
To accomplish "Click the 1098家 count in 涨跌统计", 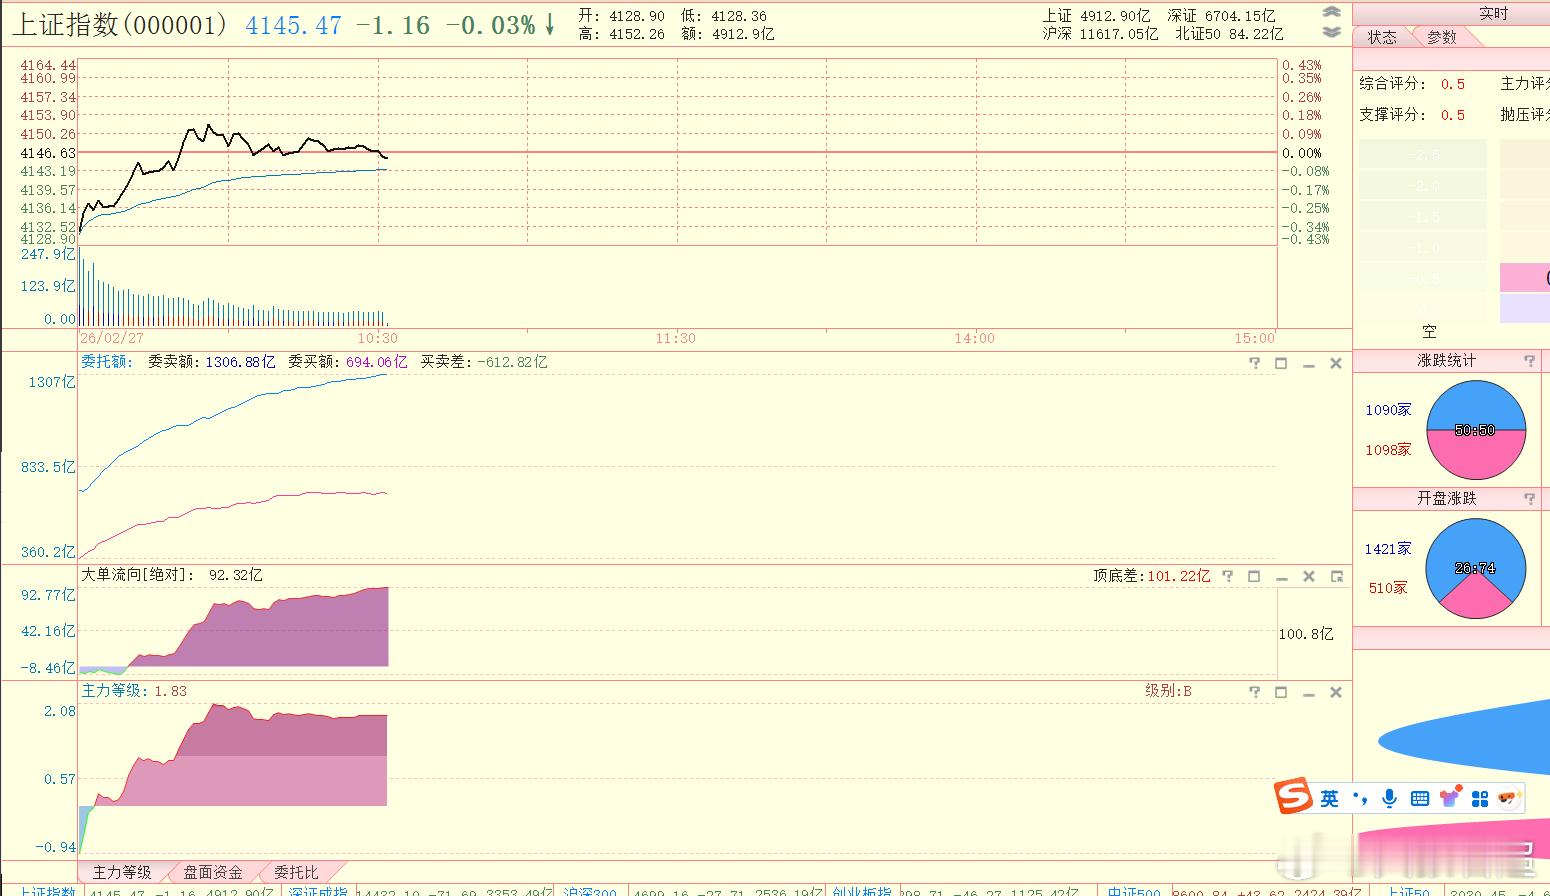I will [1388, 450].
